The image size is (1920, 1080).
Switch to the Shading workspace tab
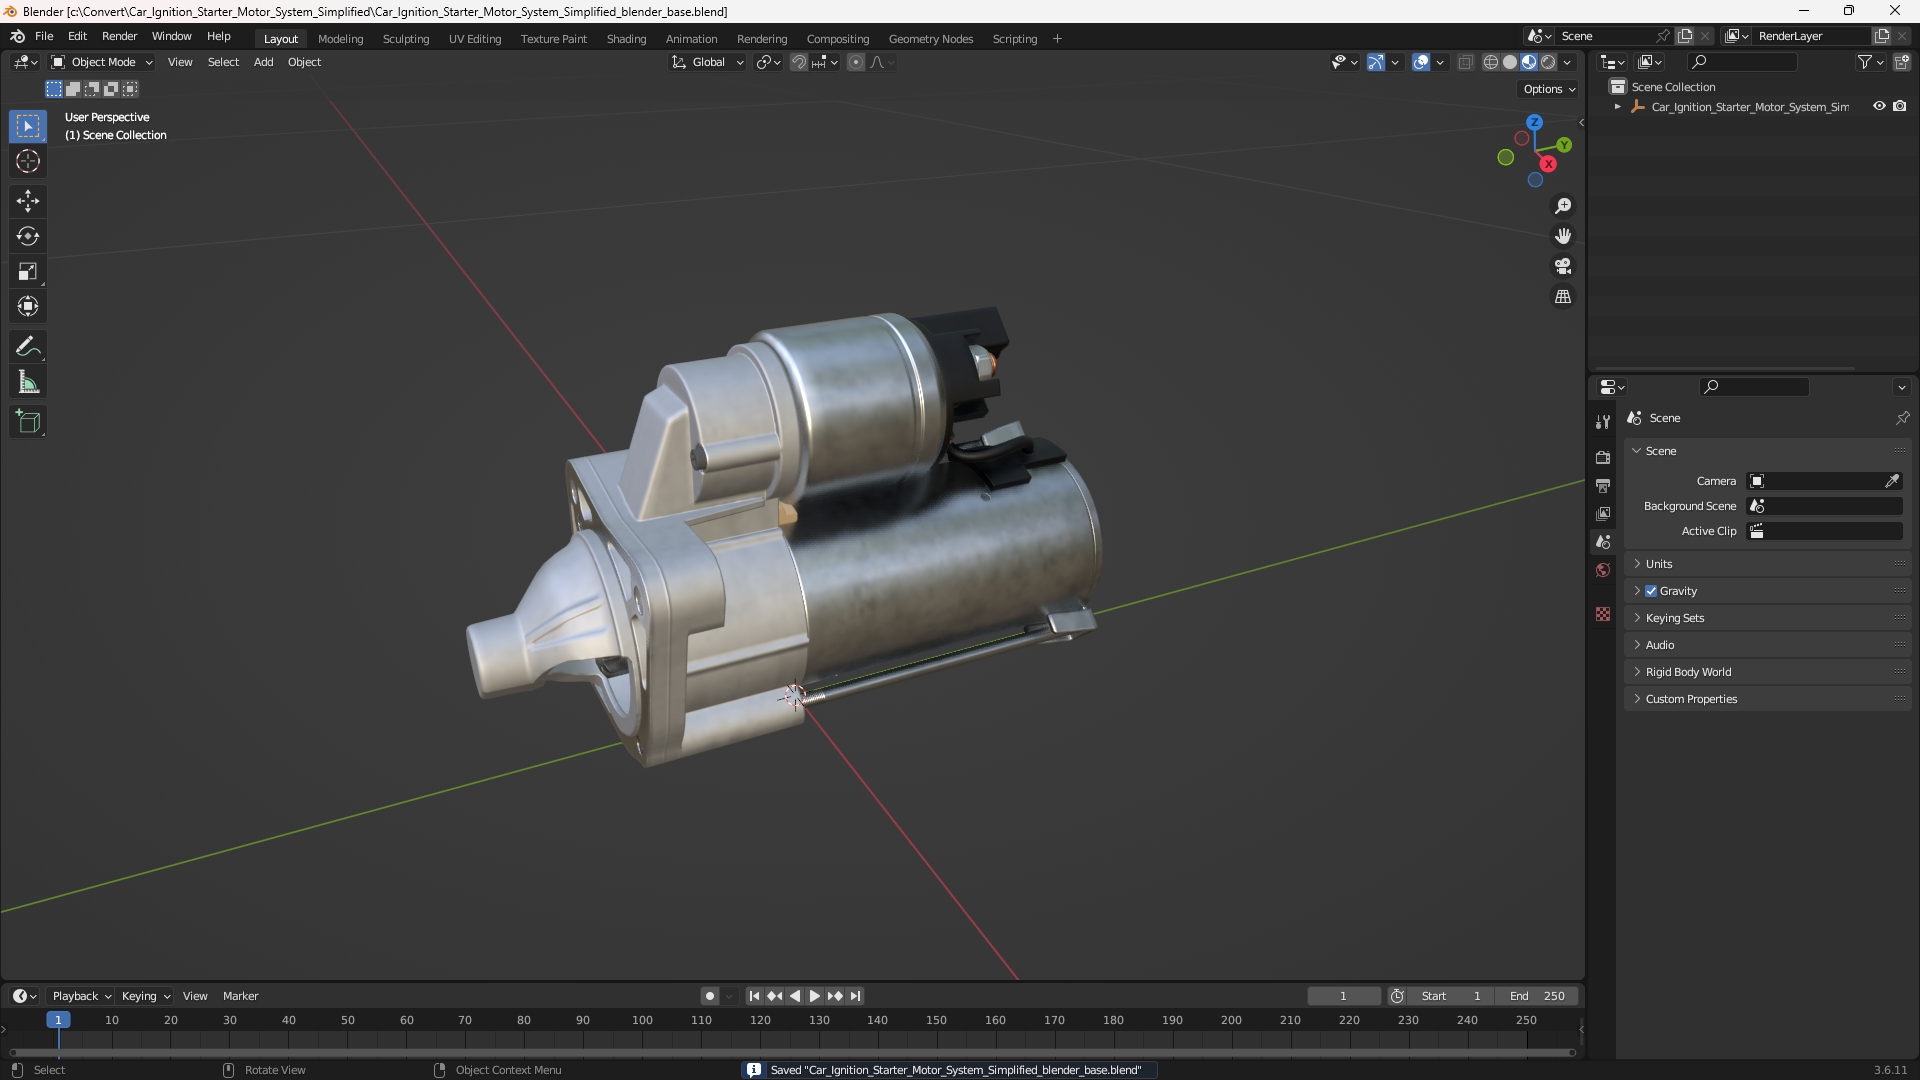(626, 39)
